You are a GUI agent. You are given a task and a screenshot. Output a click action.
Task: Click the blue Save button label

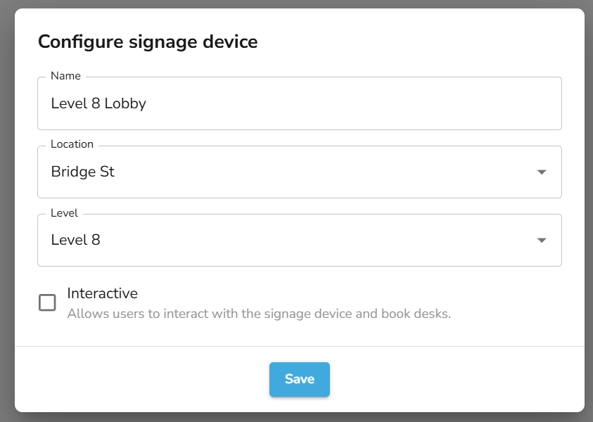(300, 379)
